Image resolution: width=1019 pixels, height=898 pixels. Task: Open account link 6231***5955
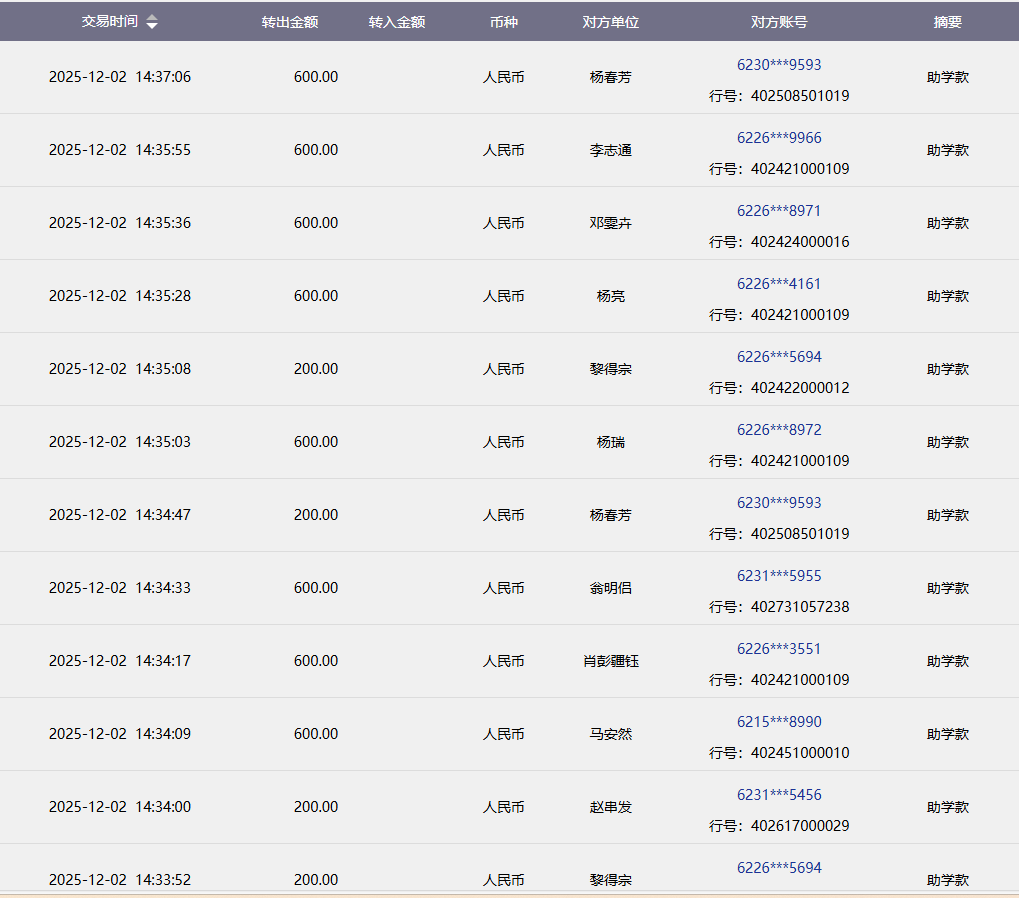[779, 576]
